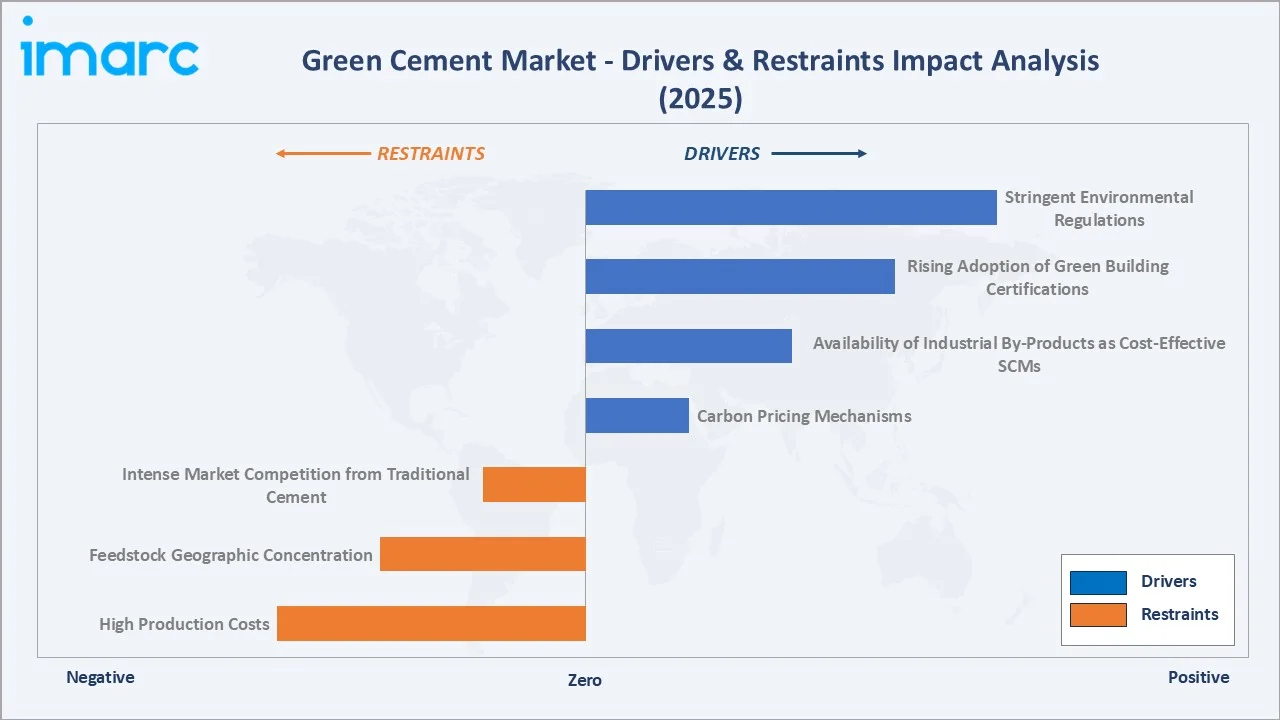Select the DRIVERS heading text
Image resolution: width=1280 pixels, height=720 pixels.
point(722,153)
